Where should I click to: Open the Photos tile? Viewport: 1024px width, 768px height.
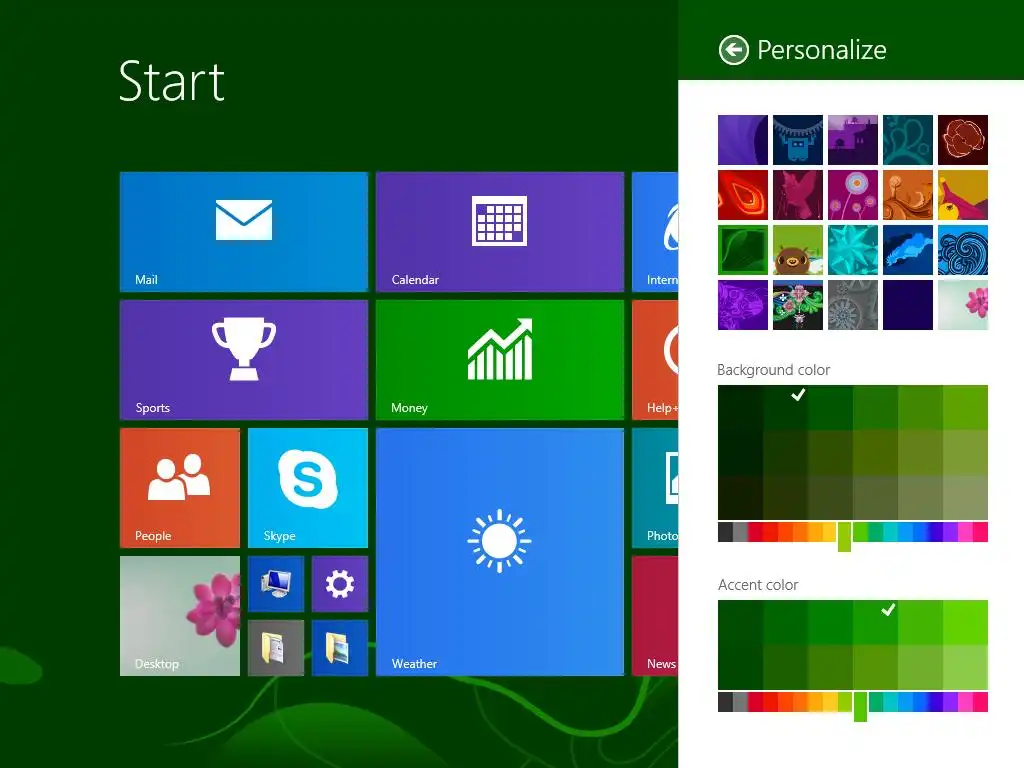coord(655,488)
